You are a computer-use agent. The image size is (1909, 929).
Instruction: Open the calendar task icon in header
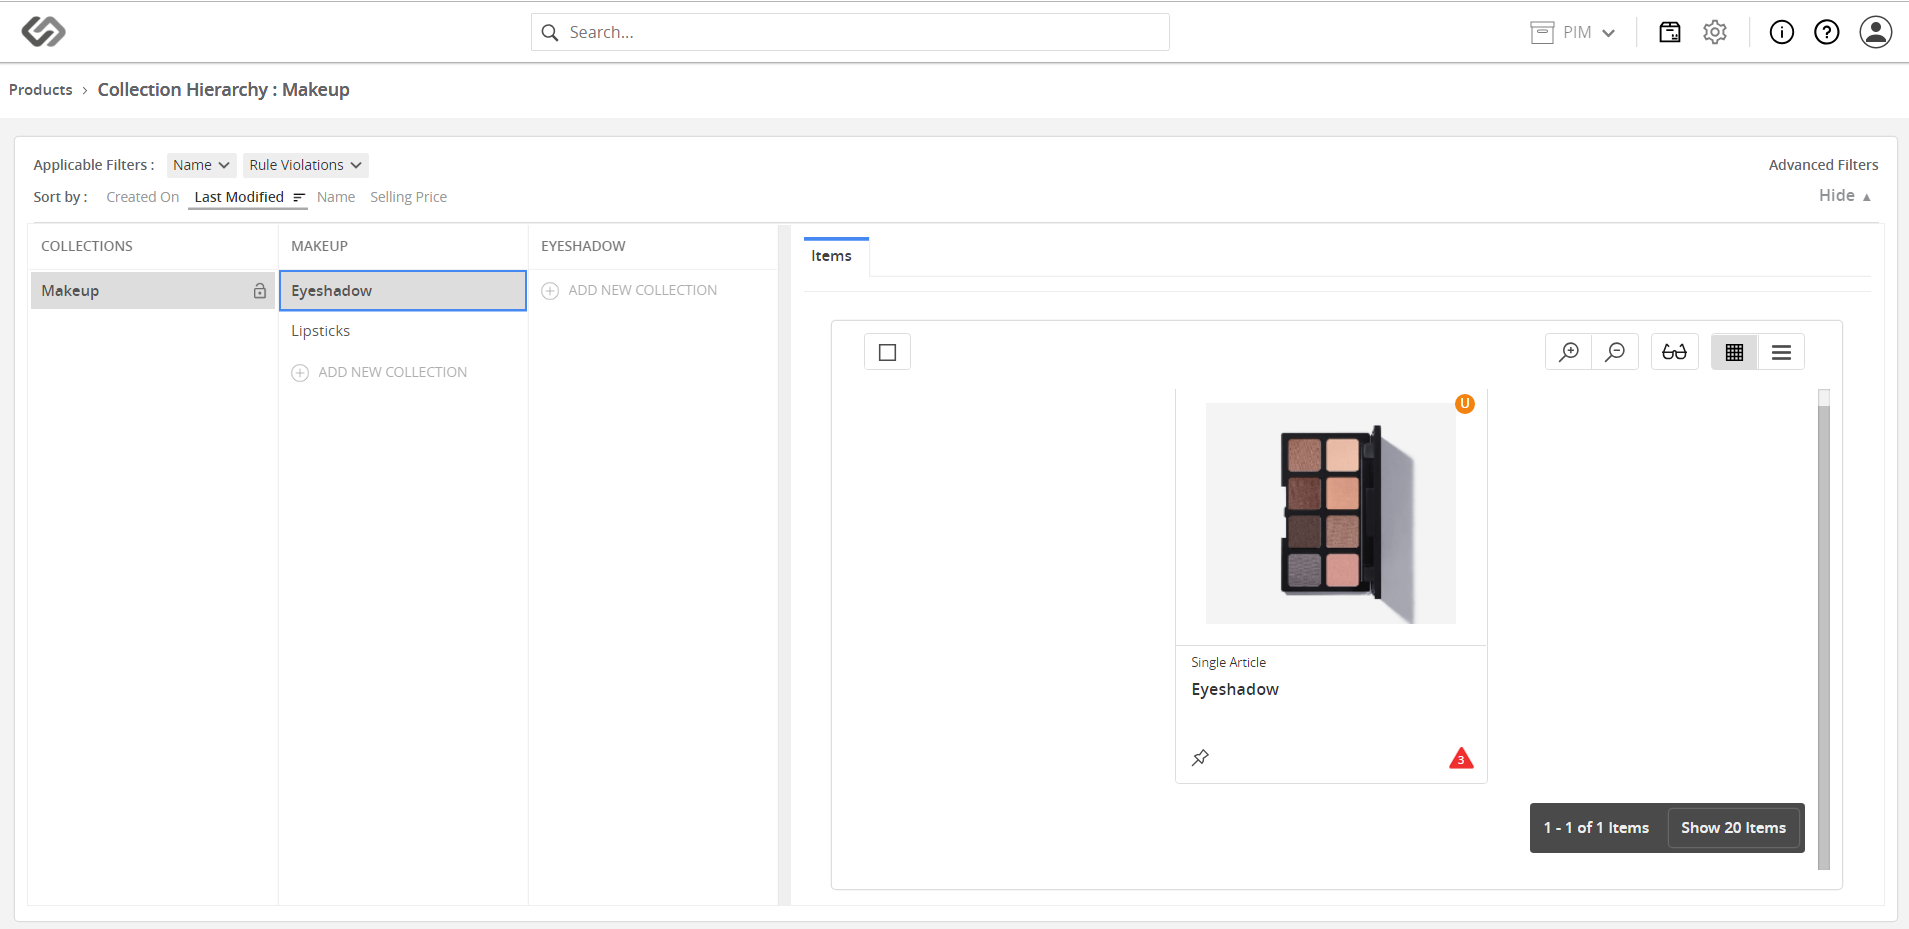[x=1670, y=32]
